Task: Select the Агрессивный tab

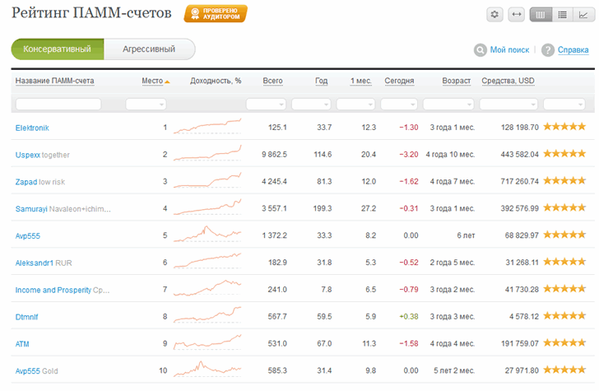Action: (x=149, y=49)
